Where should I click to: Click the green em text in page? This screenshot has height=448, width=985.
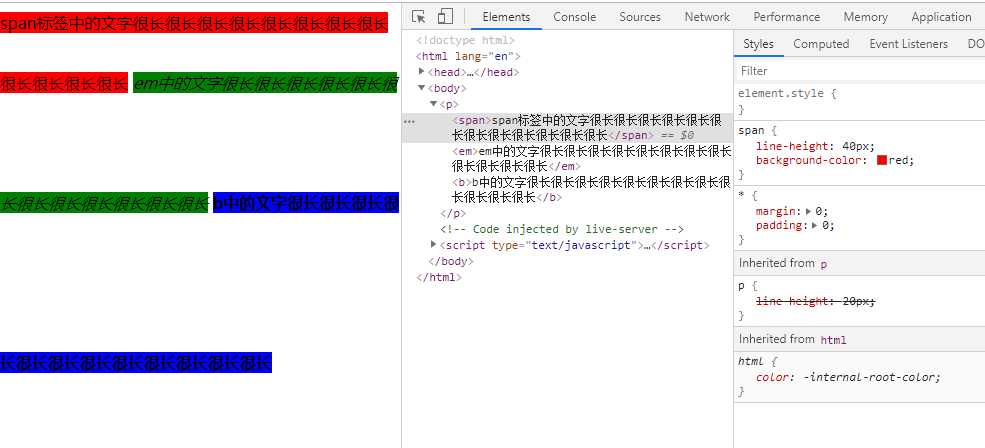[265, 83]
